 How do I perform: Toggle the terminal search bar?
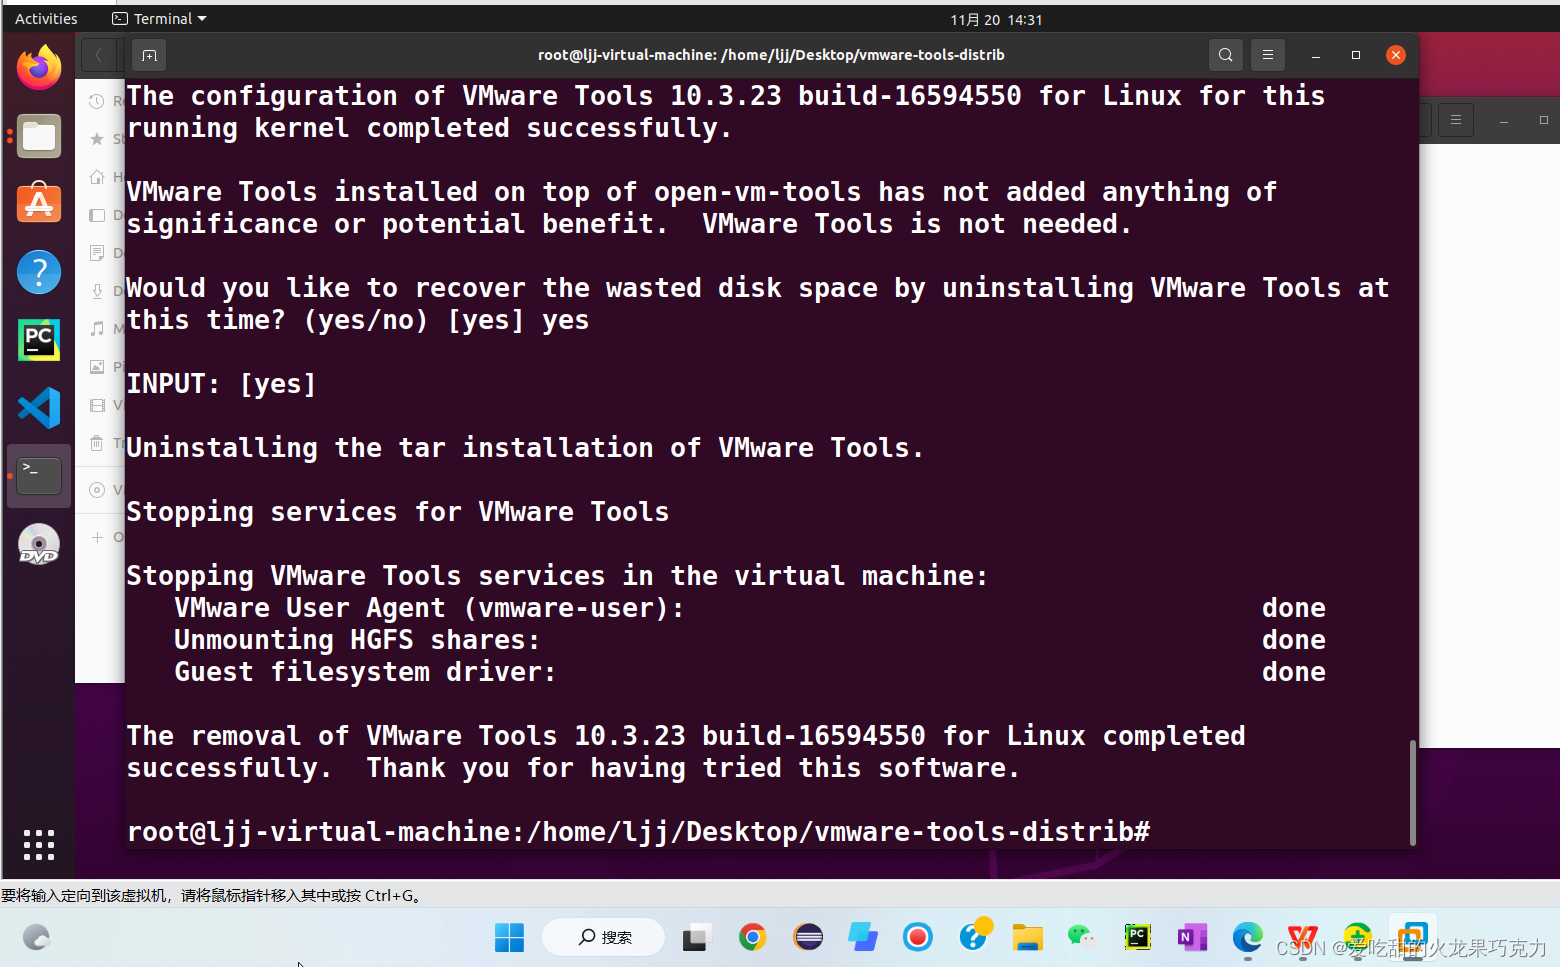tap(1226, 55)
